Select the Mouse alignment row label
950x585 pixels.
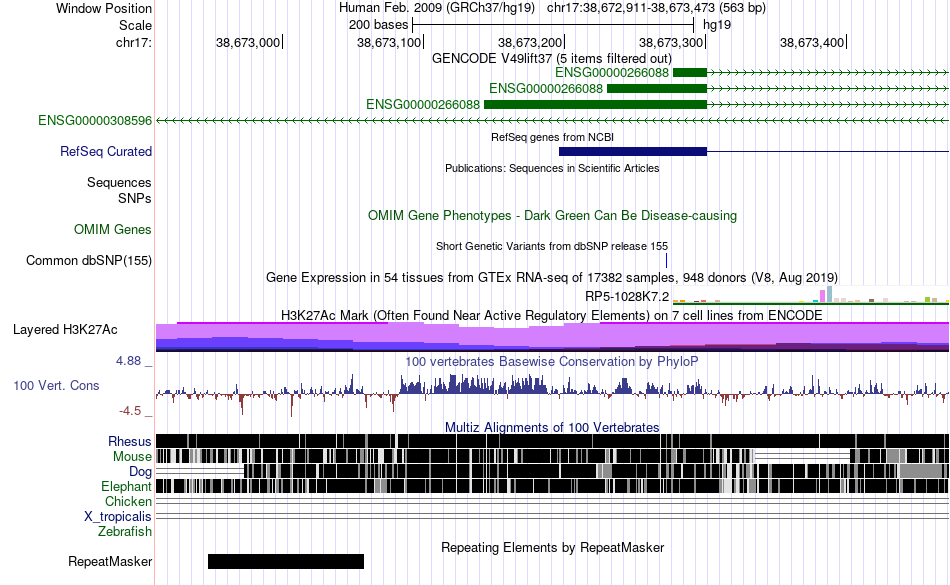click(x=132, y=457)
